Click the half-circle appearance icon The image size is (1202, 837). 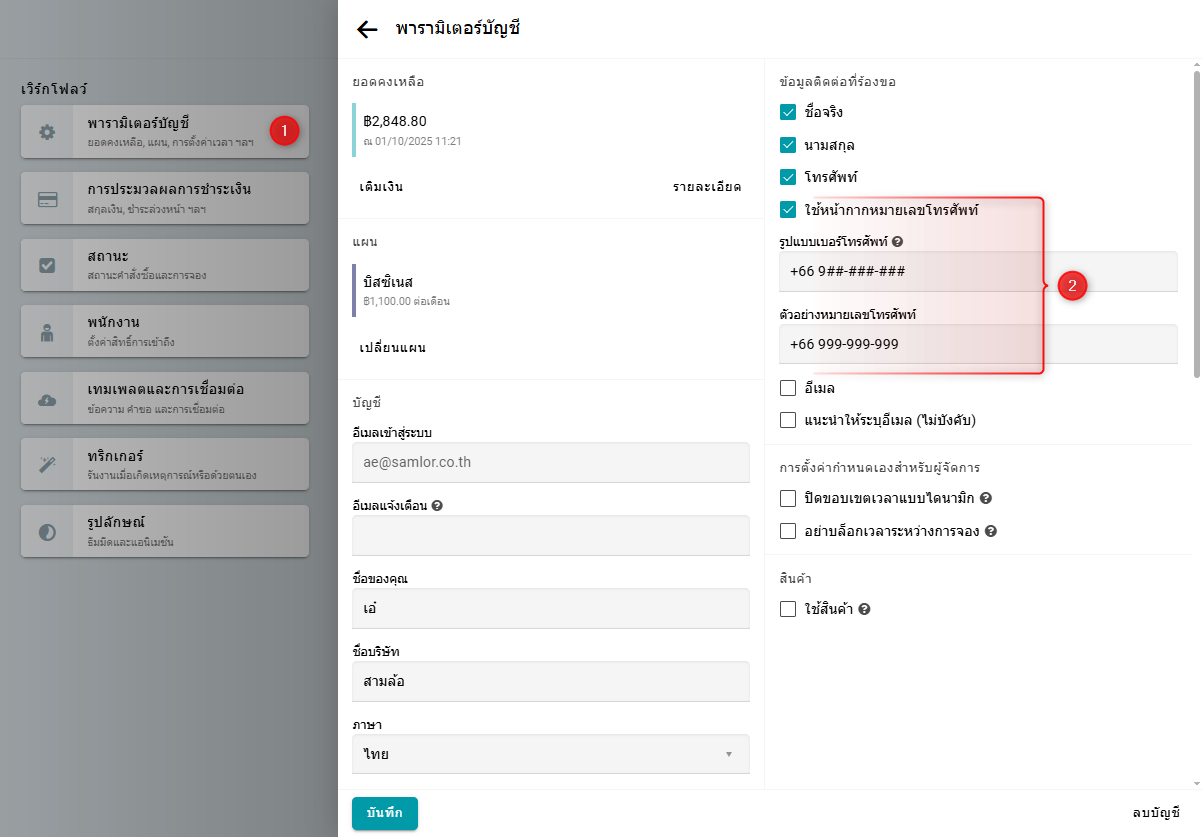(x=47, y=532)
